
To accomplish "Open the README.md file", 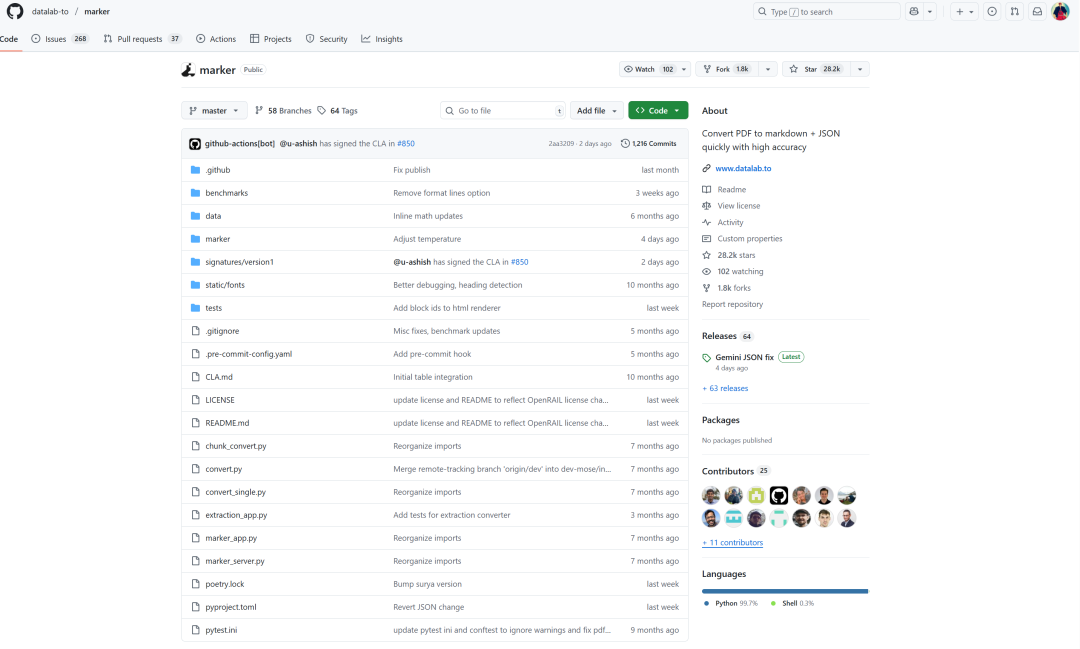I will click(x=227, y=423).
